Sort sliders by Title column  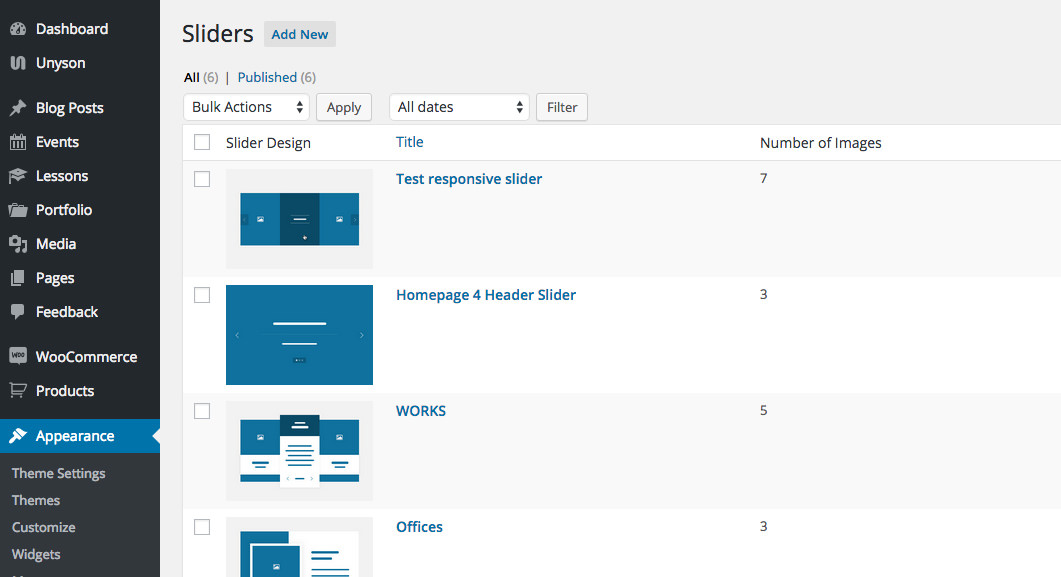pyautogui.click(x=409, y=142)
